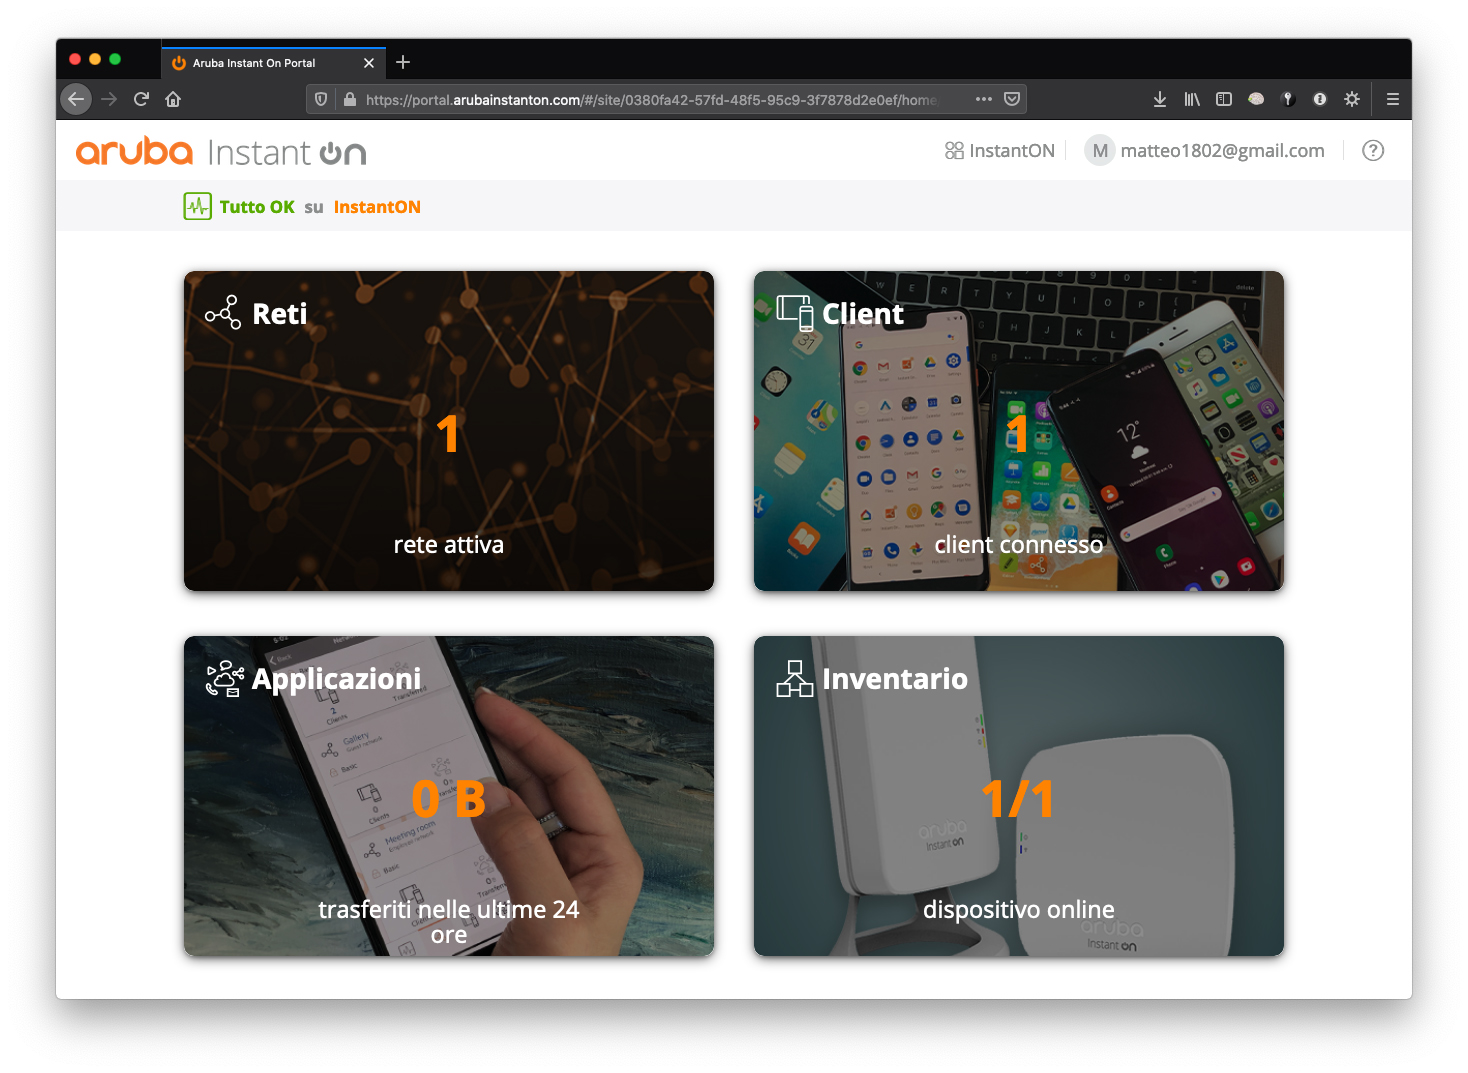Click 'trasferiti nelle ultime 24 ore' label
Screen dimensions: 1468x1073
click(449, 922)
